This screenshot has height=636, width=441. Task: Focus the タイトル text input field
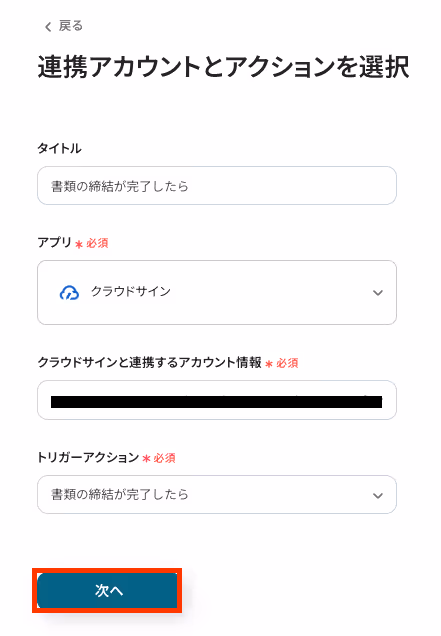pyautogui.click(x=217, y=186)
